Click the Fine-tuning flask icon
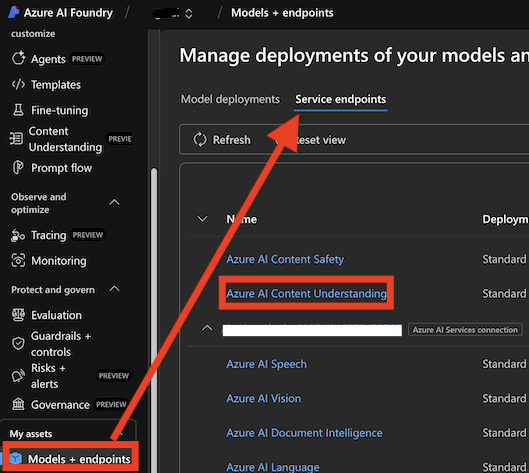Screen dimensions: 529x473 point(18,110)
